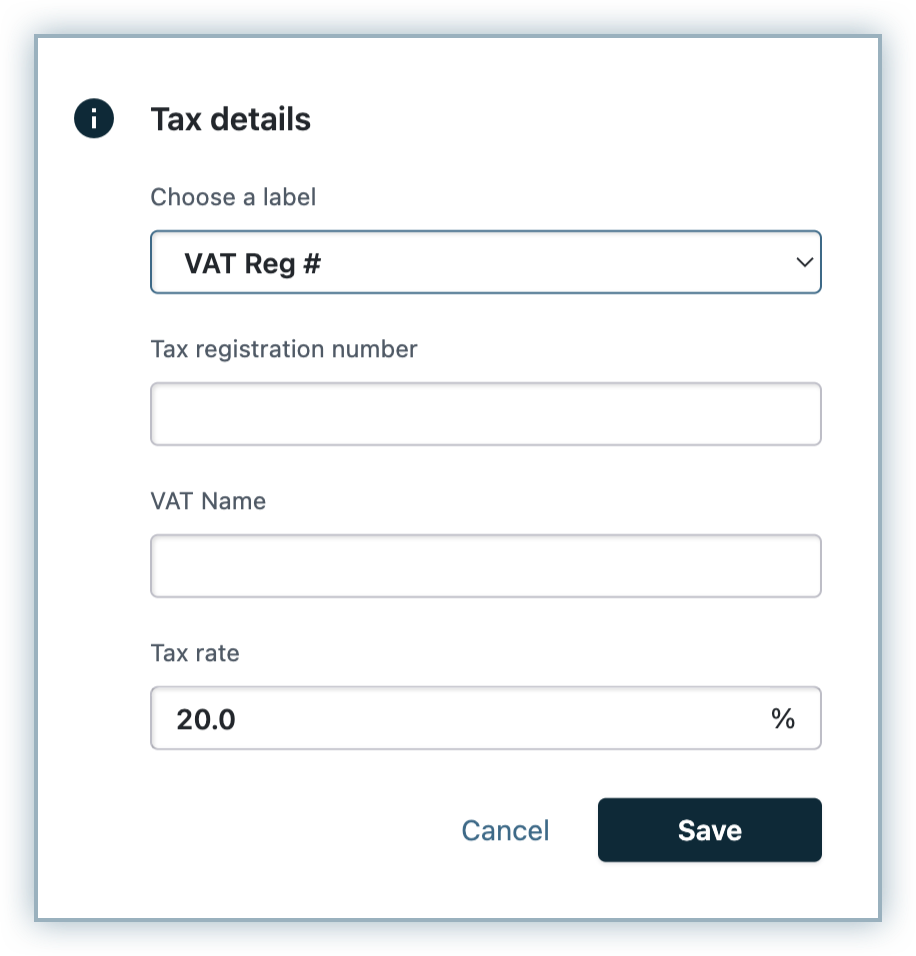Screen dimensions: 916x956
Task: Click the percent symbol in Tax rate
Action: [783, 718]
